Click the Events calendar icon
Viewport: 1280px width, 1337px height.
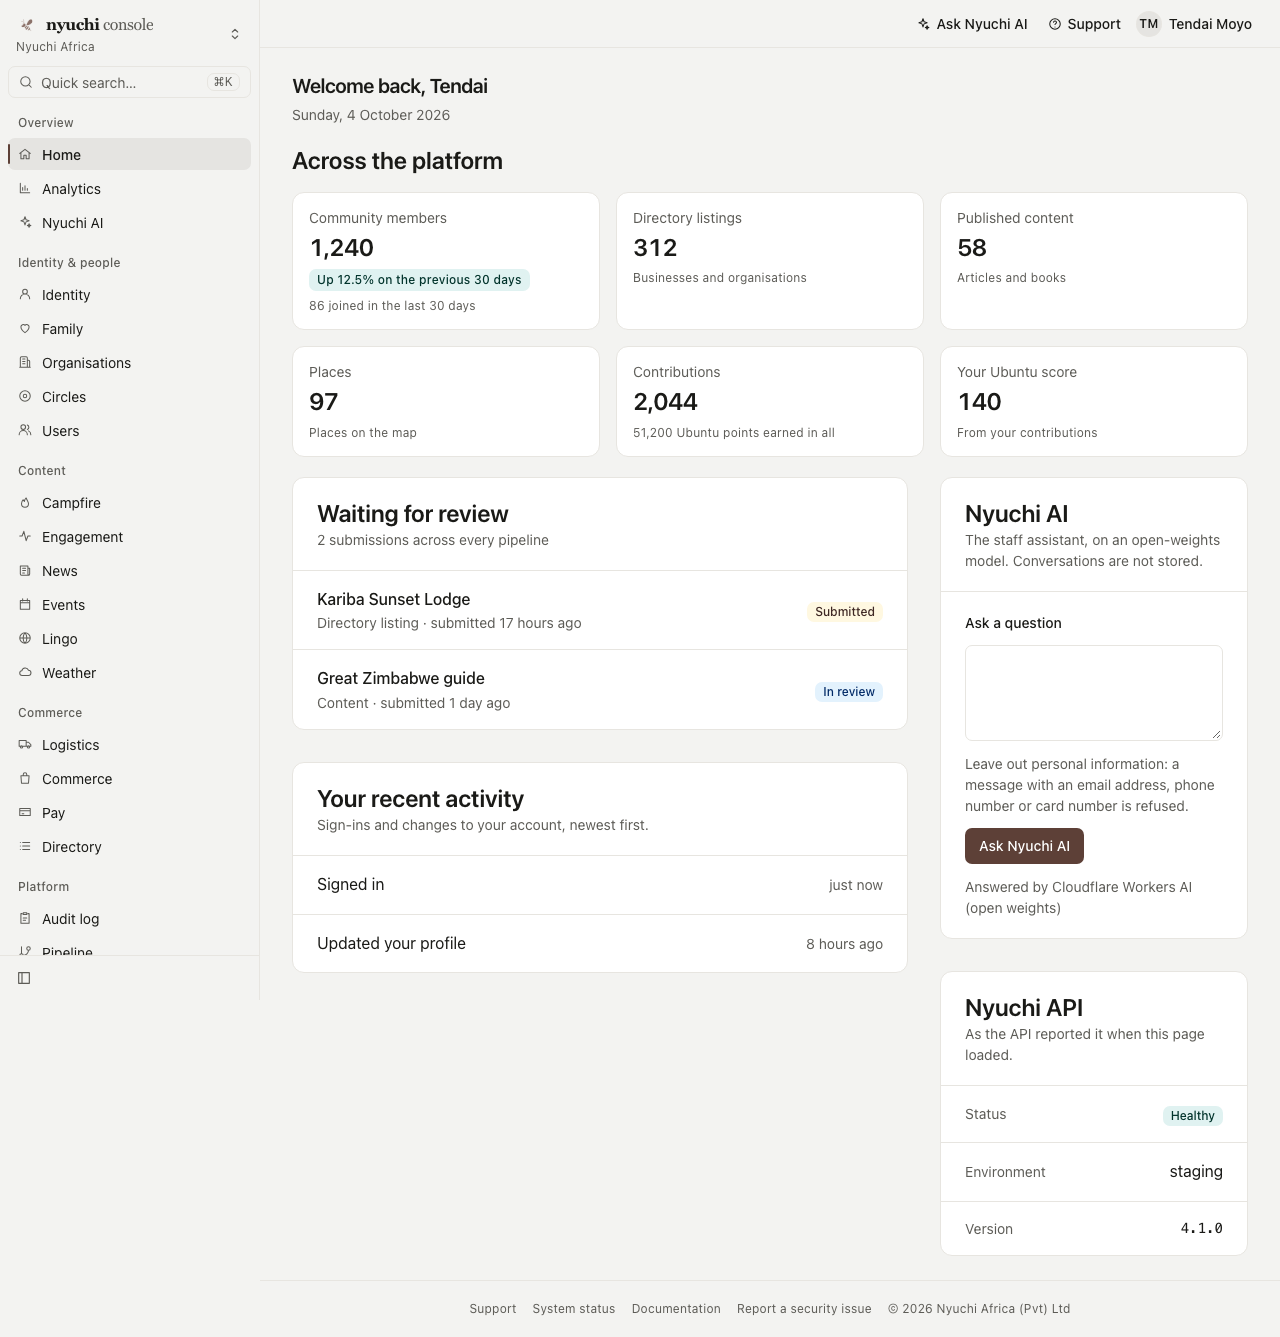tap(25, 605)
